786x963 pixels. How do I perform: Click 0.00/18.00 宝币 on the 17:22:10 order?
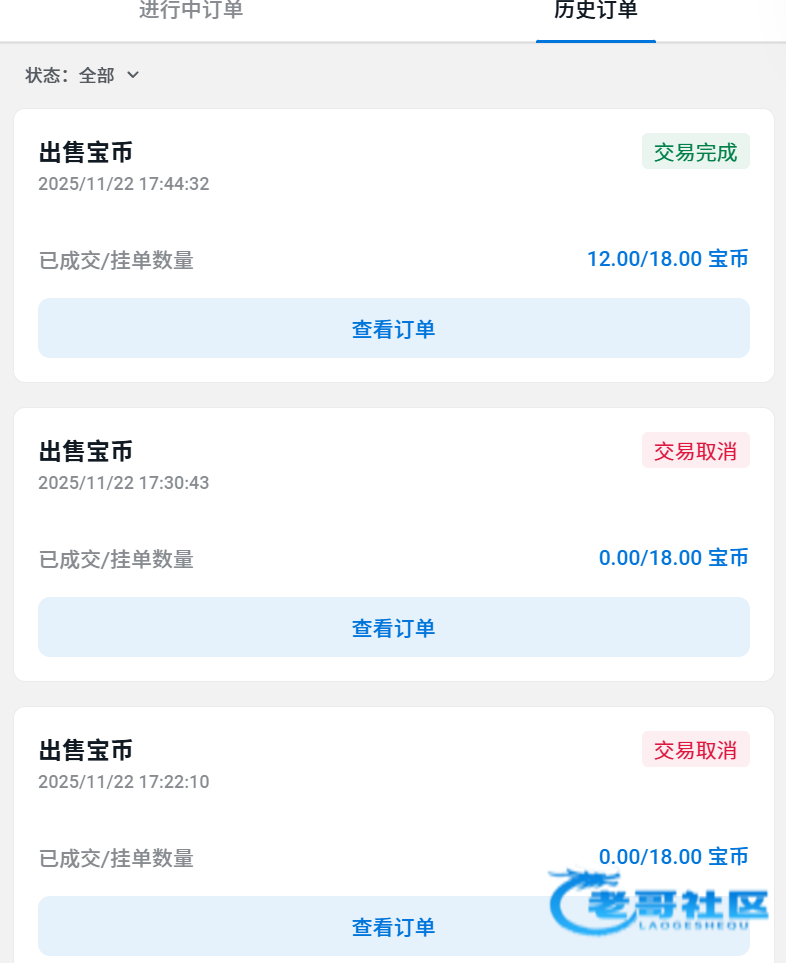pos(673,857)
